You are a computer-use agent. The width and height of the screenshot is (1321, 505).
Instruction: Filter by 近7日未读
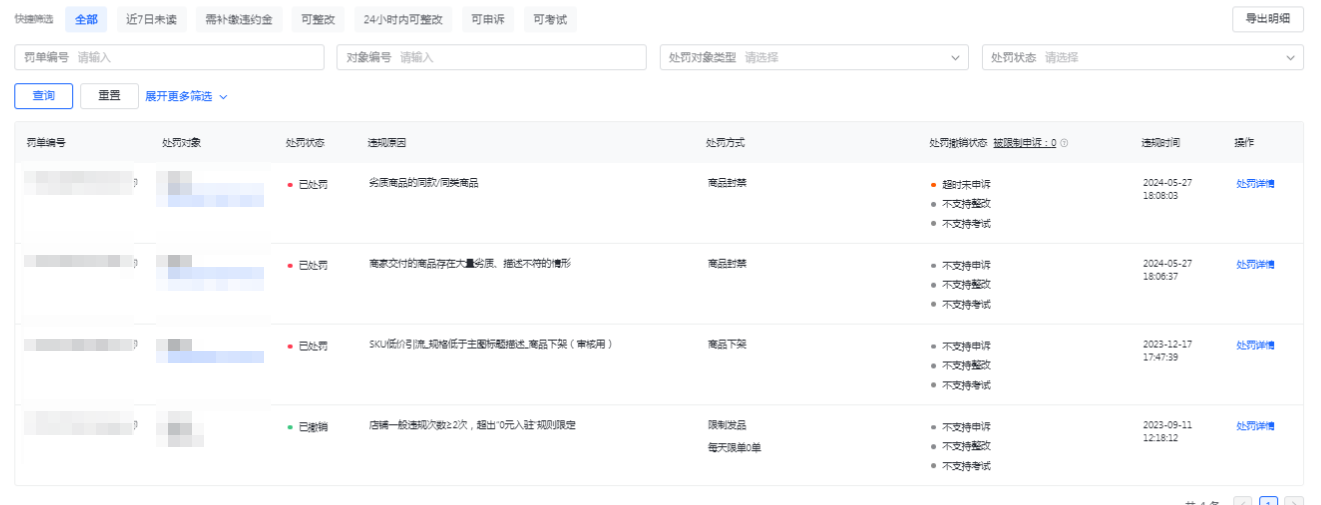point(150,19)
